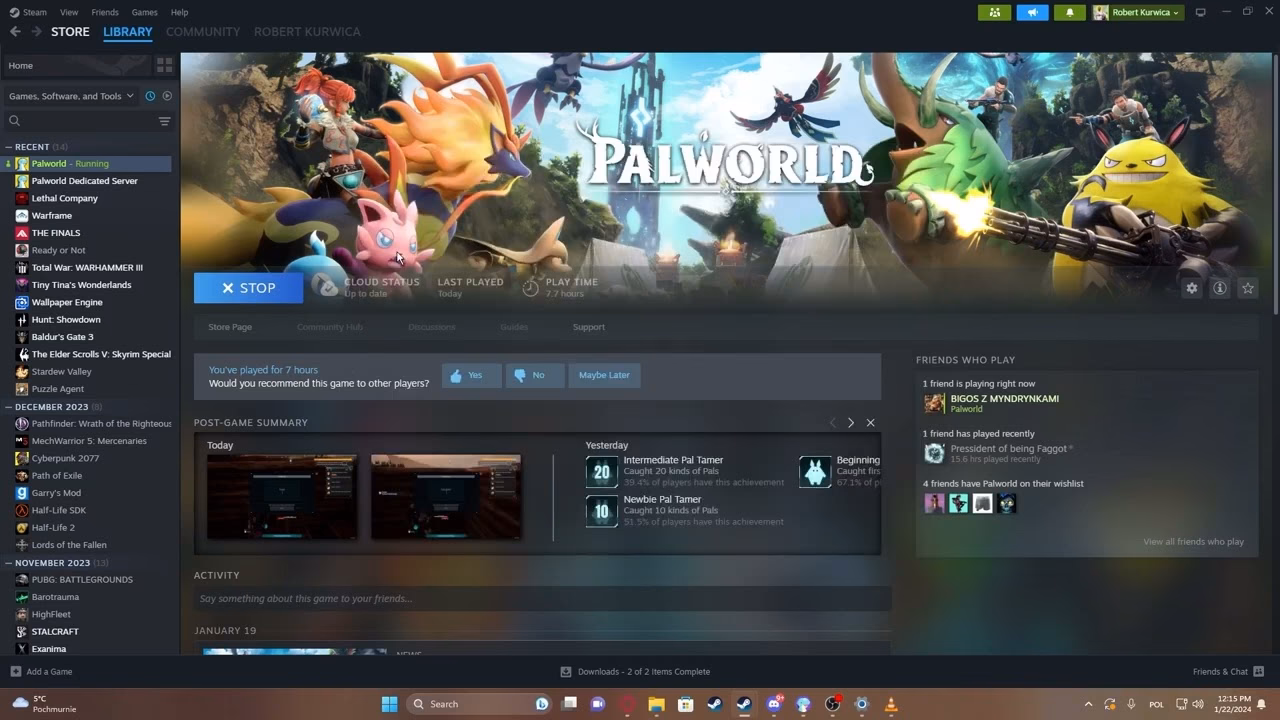Show previous post-game summary item

point(832,423)
